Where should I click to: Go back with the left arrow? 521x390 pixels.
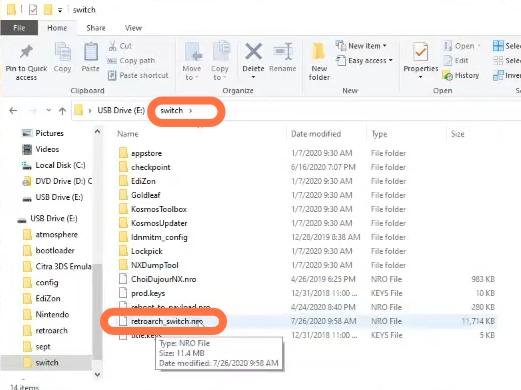click(x=13, y=111)
